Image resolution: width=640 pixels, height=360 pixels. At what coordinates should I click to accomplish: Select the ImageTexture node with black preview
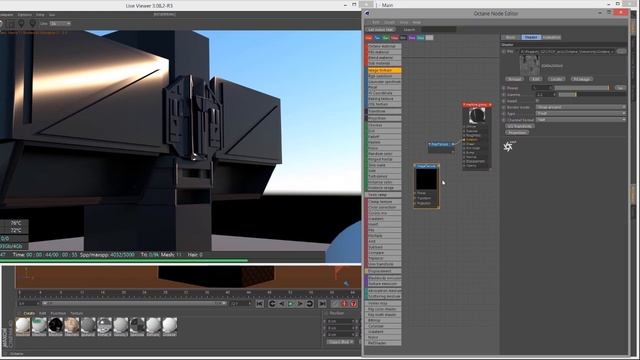pos(427,186)
